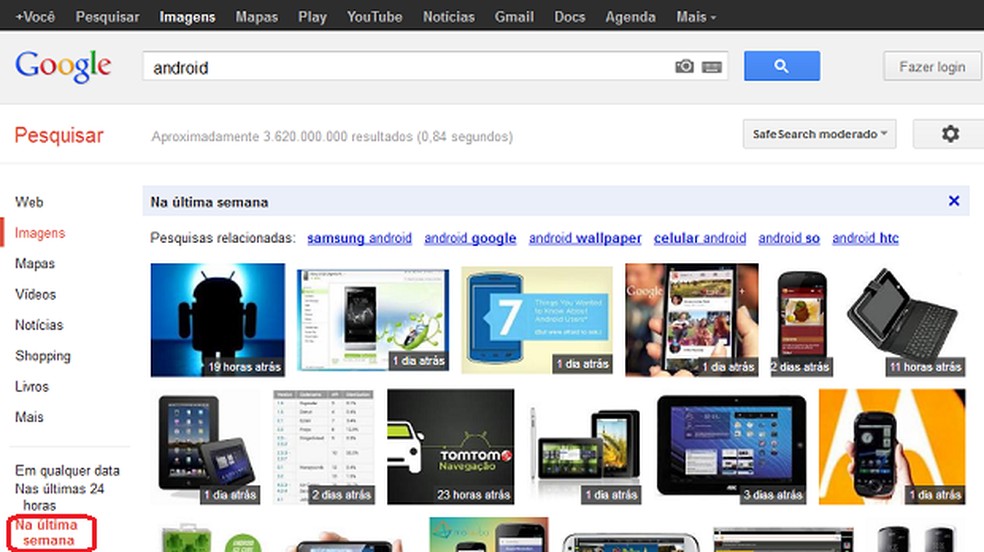The image size is (984, 552).
Task: Click related search 'celular android'
Action: tap(700, 238)
